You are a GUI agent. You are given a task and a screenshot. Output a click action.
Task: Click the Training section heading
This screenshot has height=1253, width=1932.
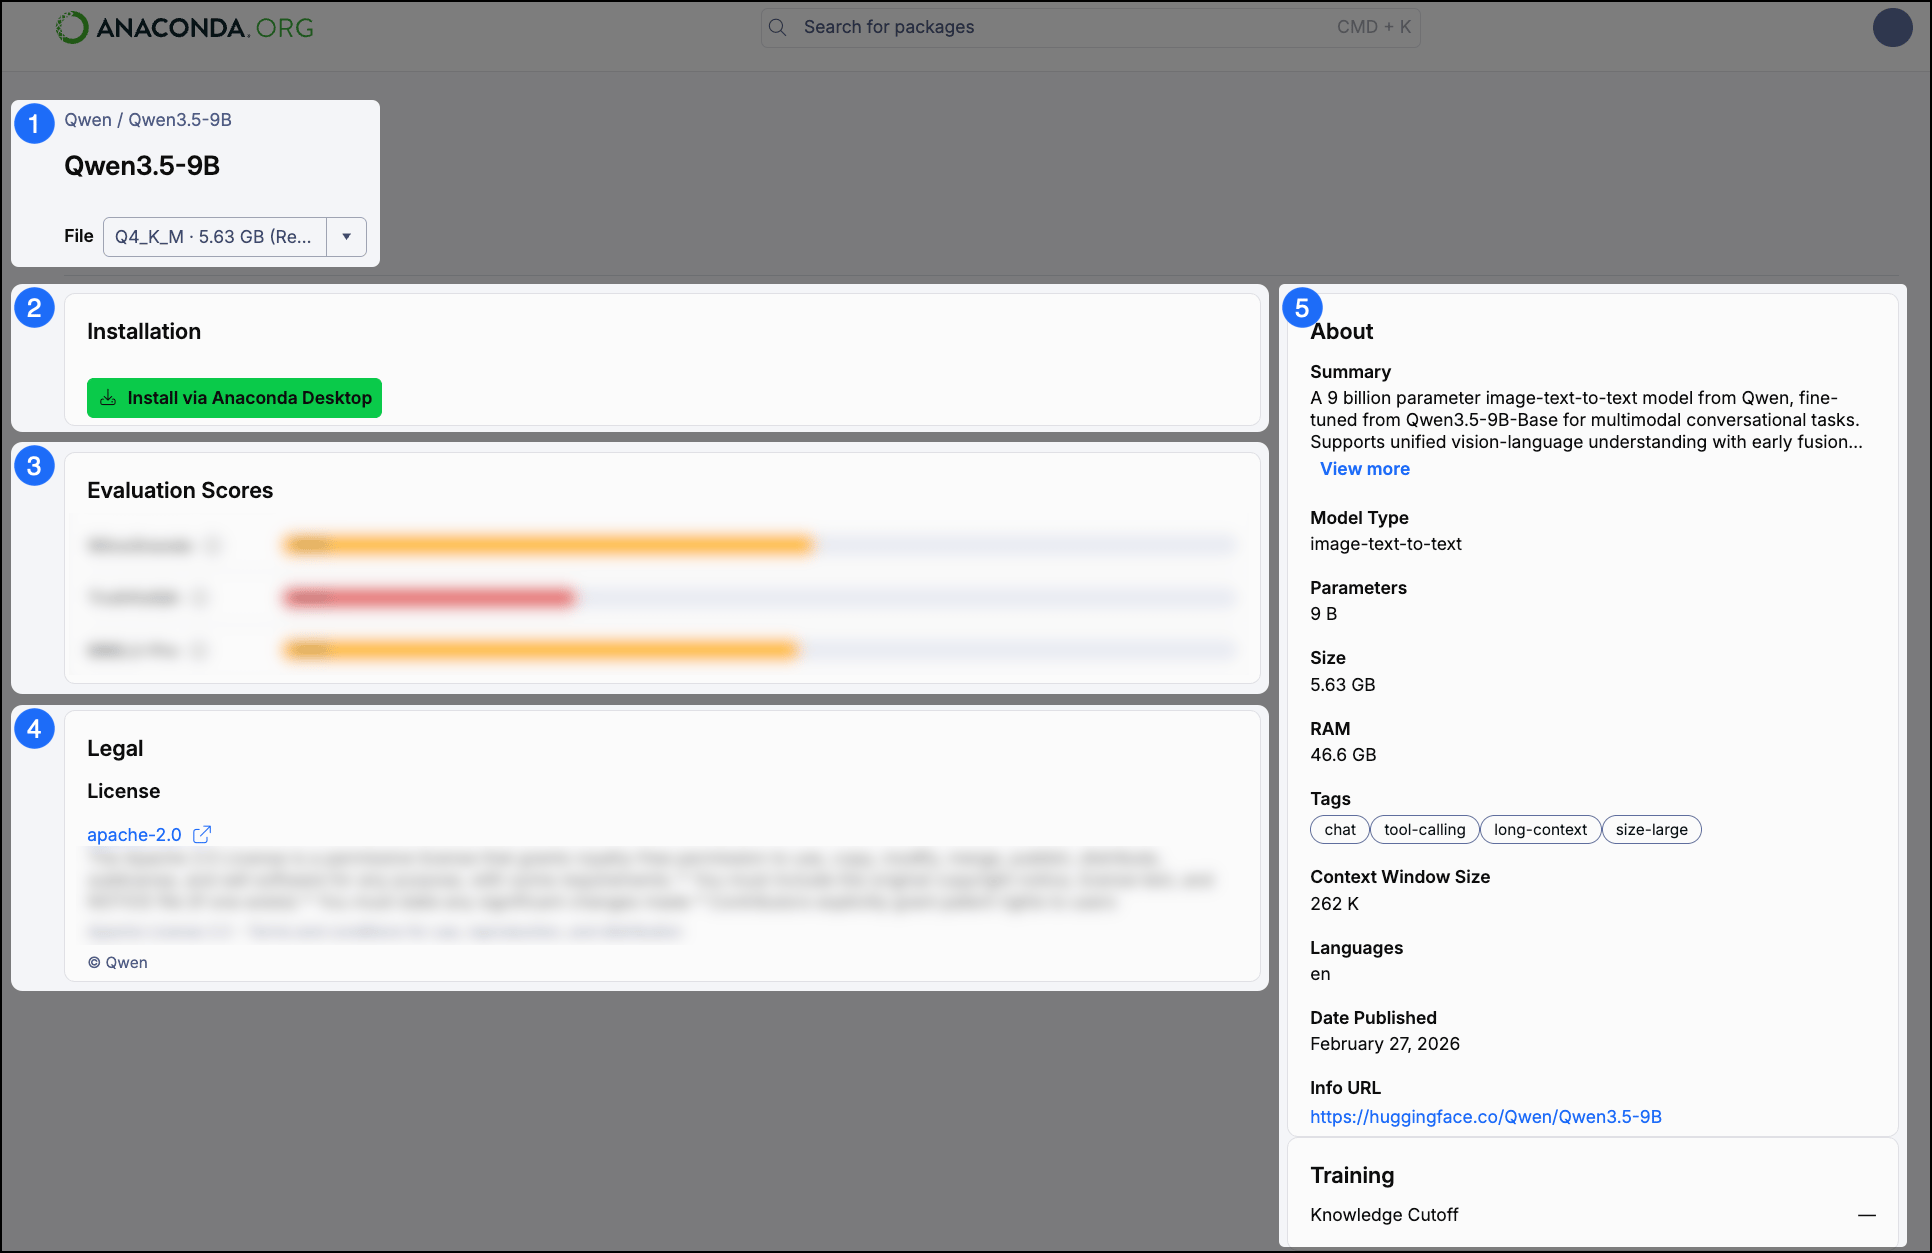coord(1352,1176)
